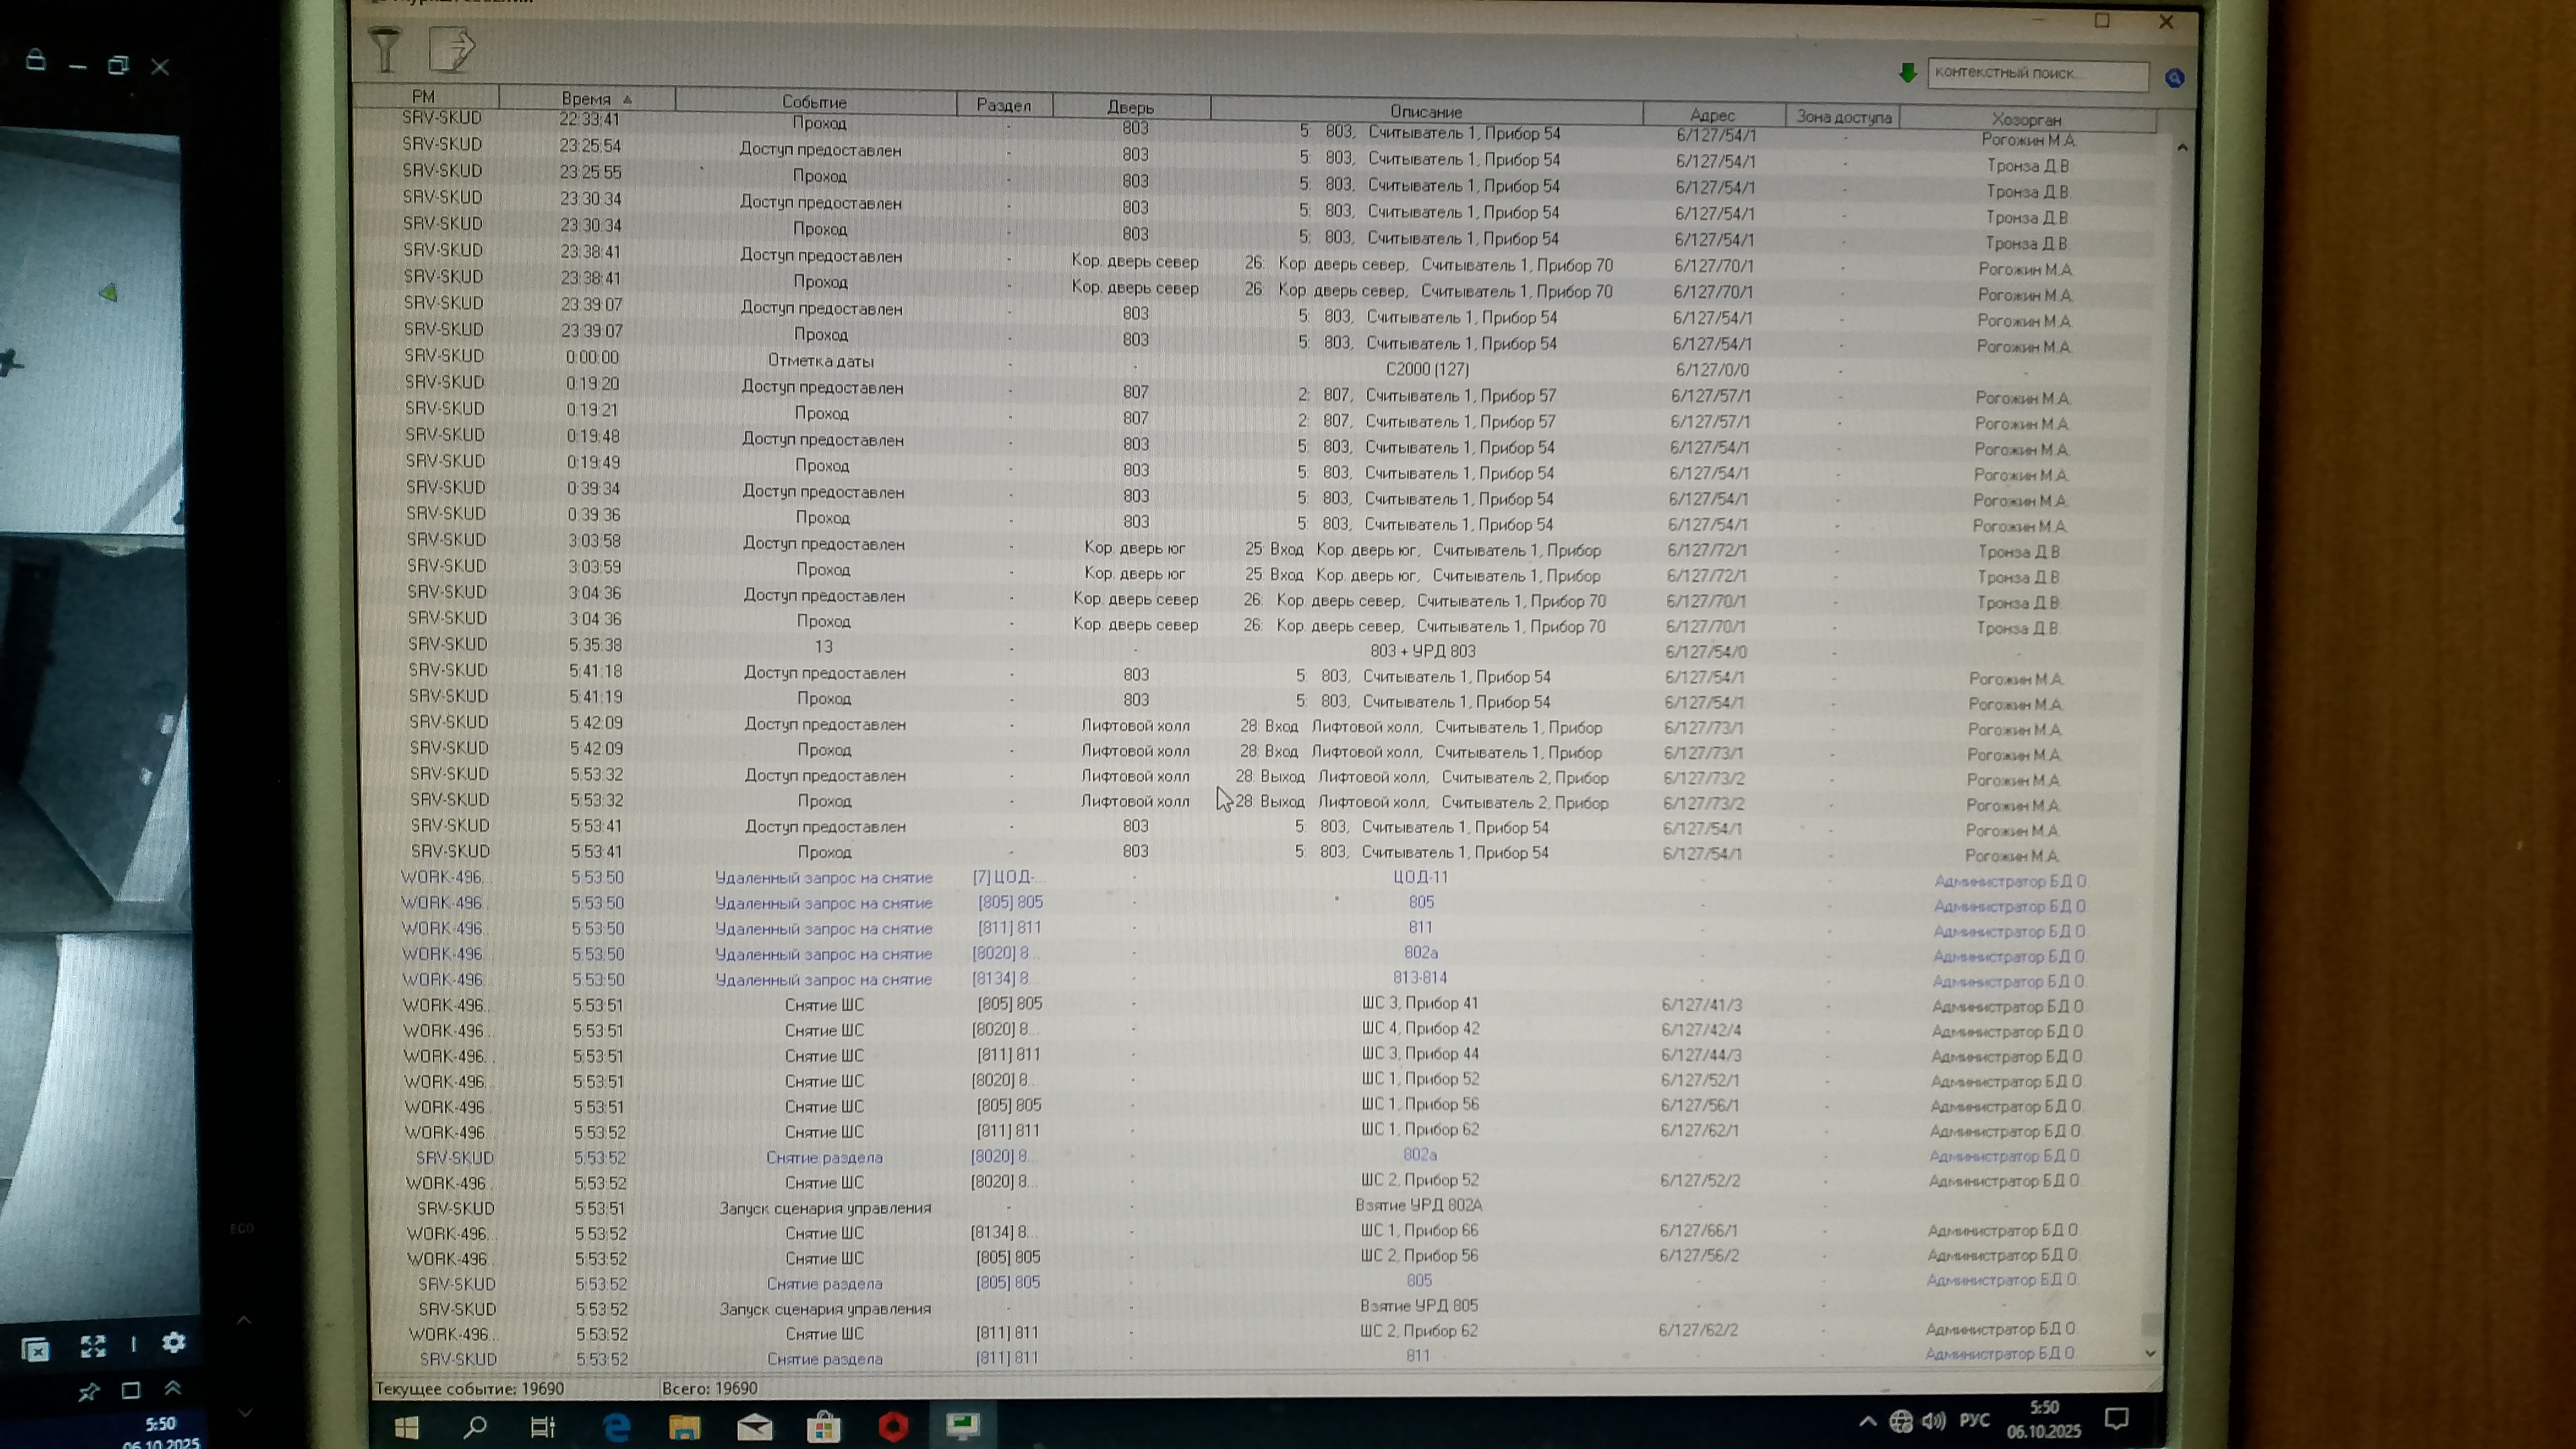Viewport: 2576px width, 1449px height.
Task: Toggle the pin icon in left panel
Action: [88, 1391]
